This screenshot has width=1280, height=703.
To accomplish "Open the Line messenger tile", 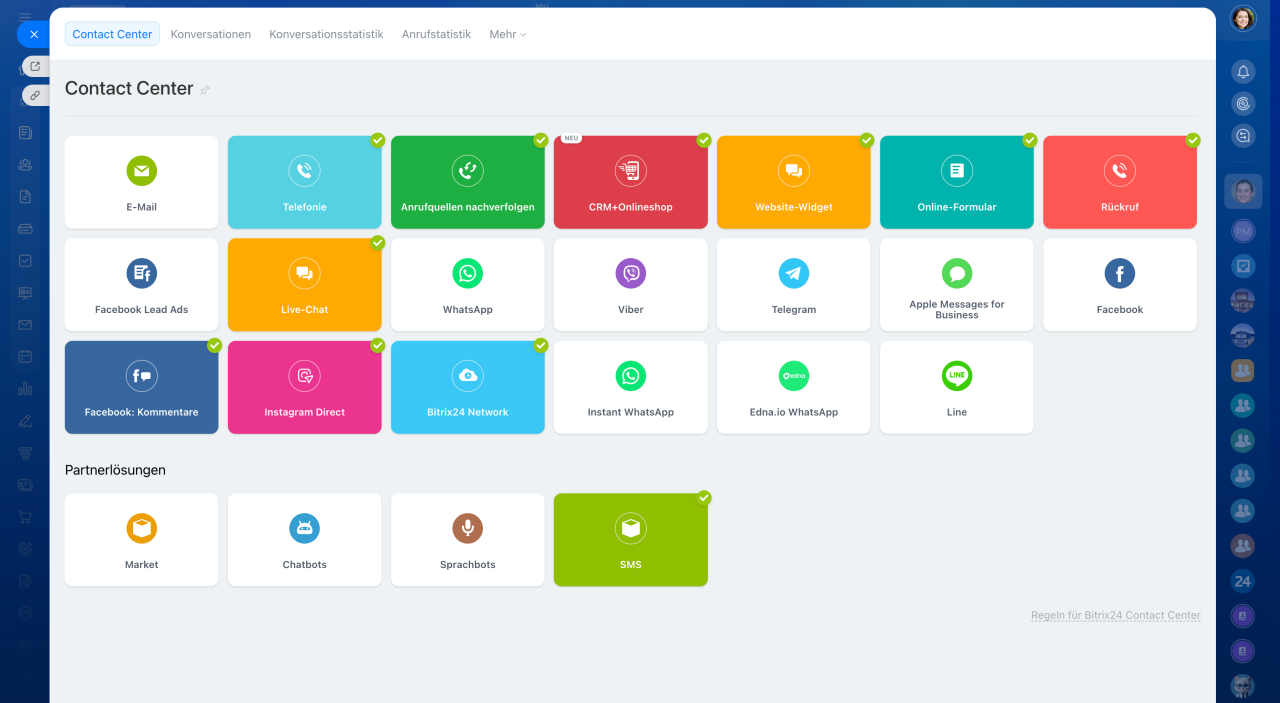I will [956, 387].
